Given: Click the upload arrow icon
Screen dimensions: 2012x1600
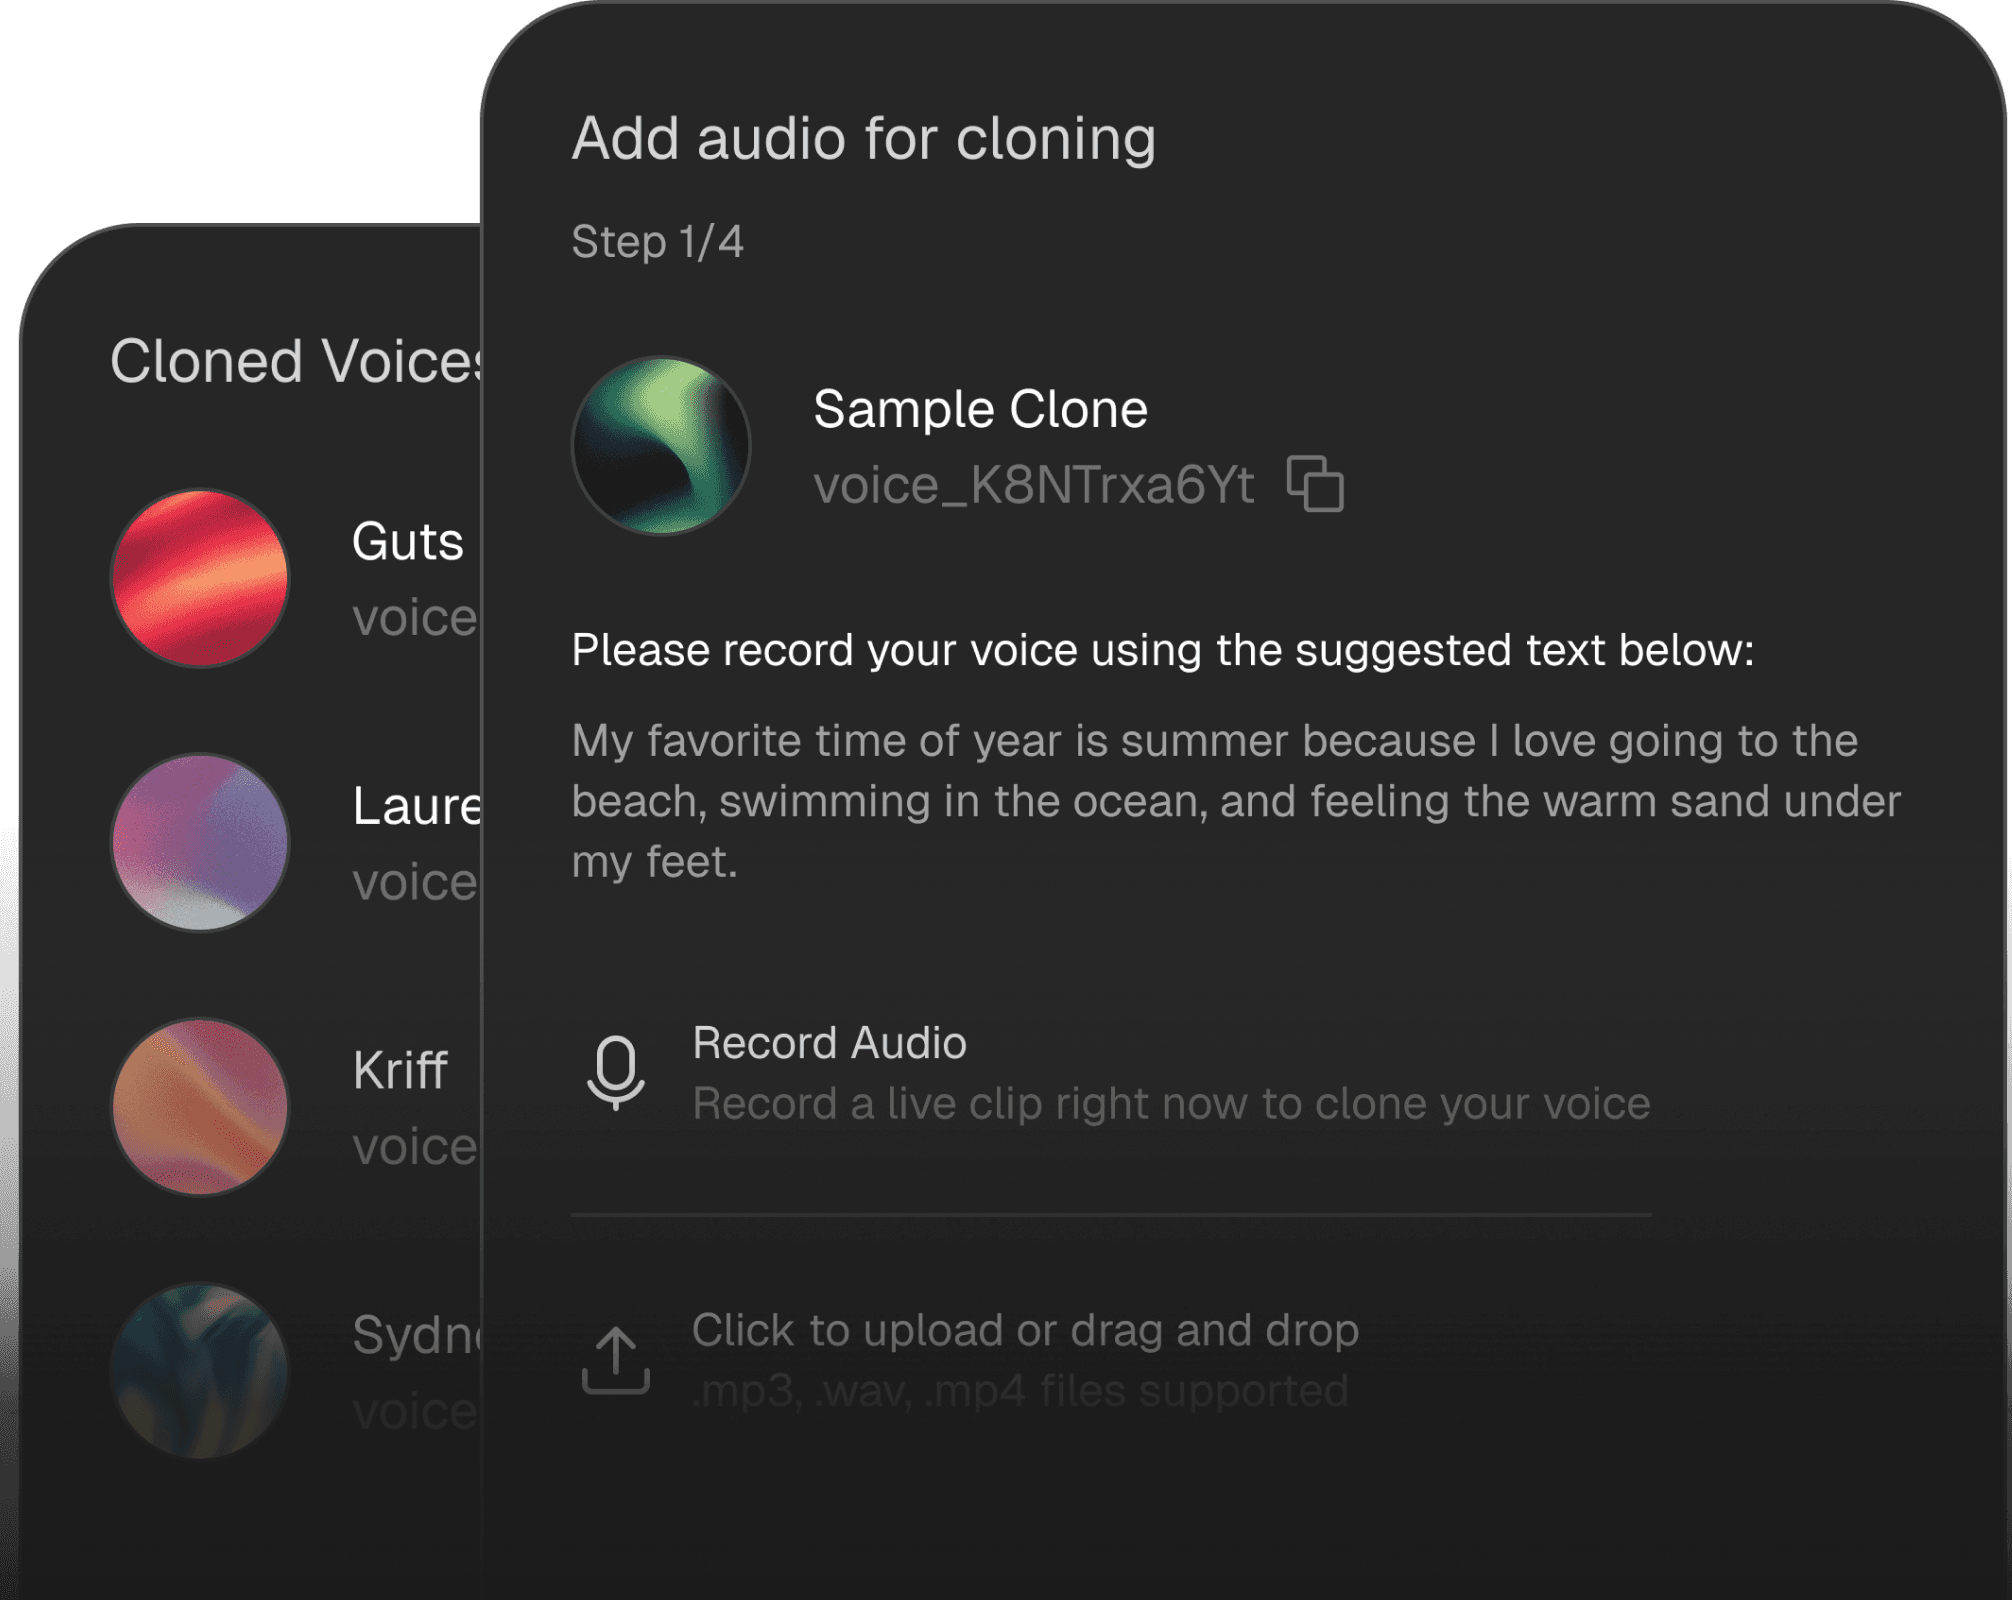Looking at the screenshot, I should (615, 1360).
